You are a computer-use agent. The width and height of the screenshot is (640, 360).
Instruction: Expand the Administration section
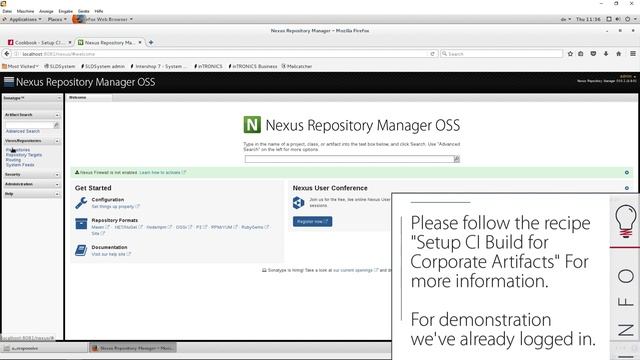point(57,184)
